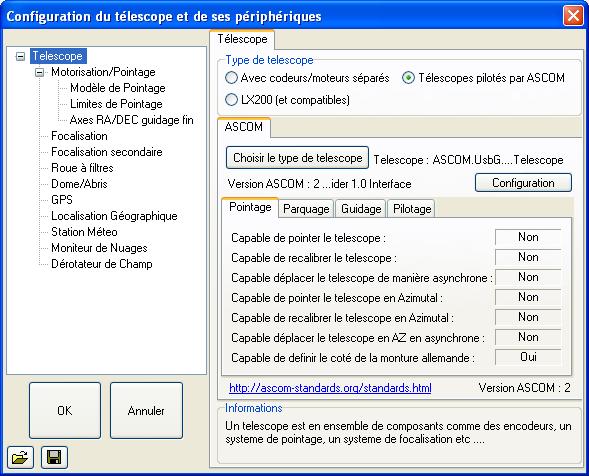Switch to the Pilotage tab
589x476 pixels.
pos(412,209)
